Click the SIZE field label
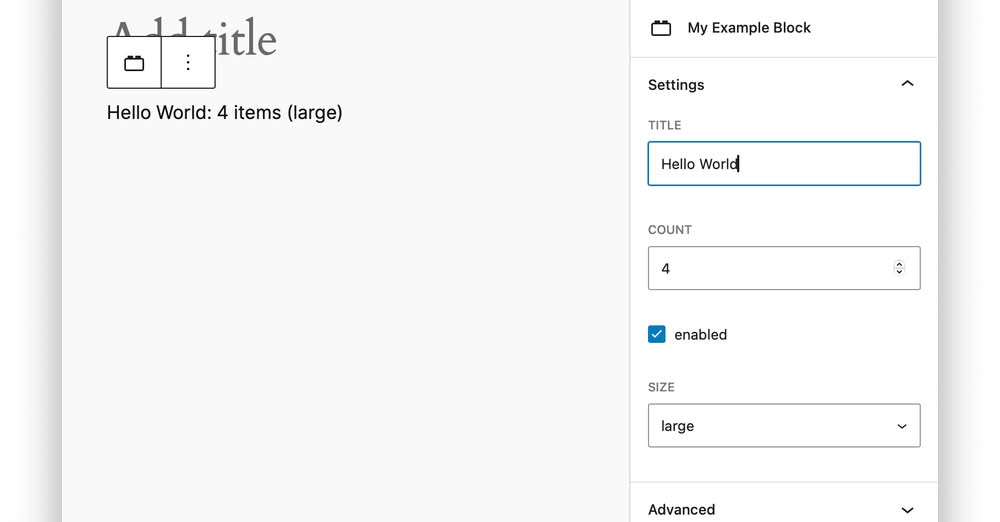This screenshot has height=522, width=1000. pyautogui.click(x=661, y=387)
